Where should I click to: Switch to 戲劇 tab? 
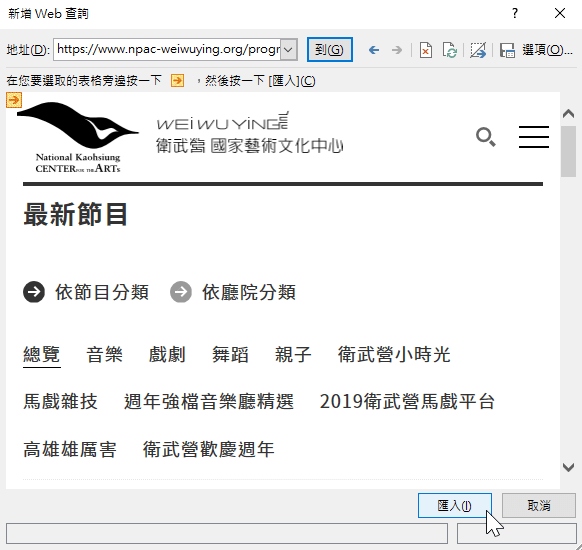(x=167, y=354)
